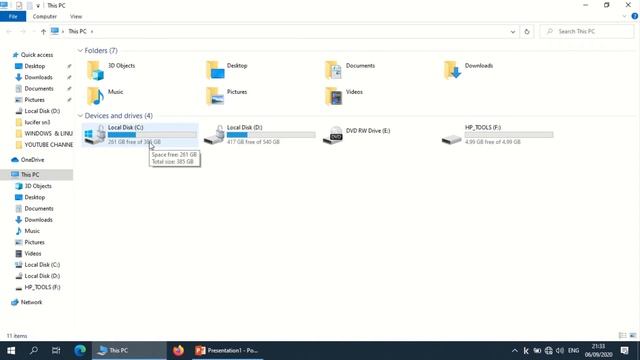Switch to details view icon in status bar
This screenshot has height=360, width=640.
click(x=622, y=336)
